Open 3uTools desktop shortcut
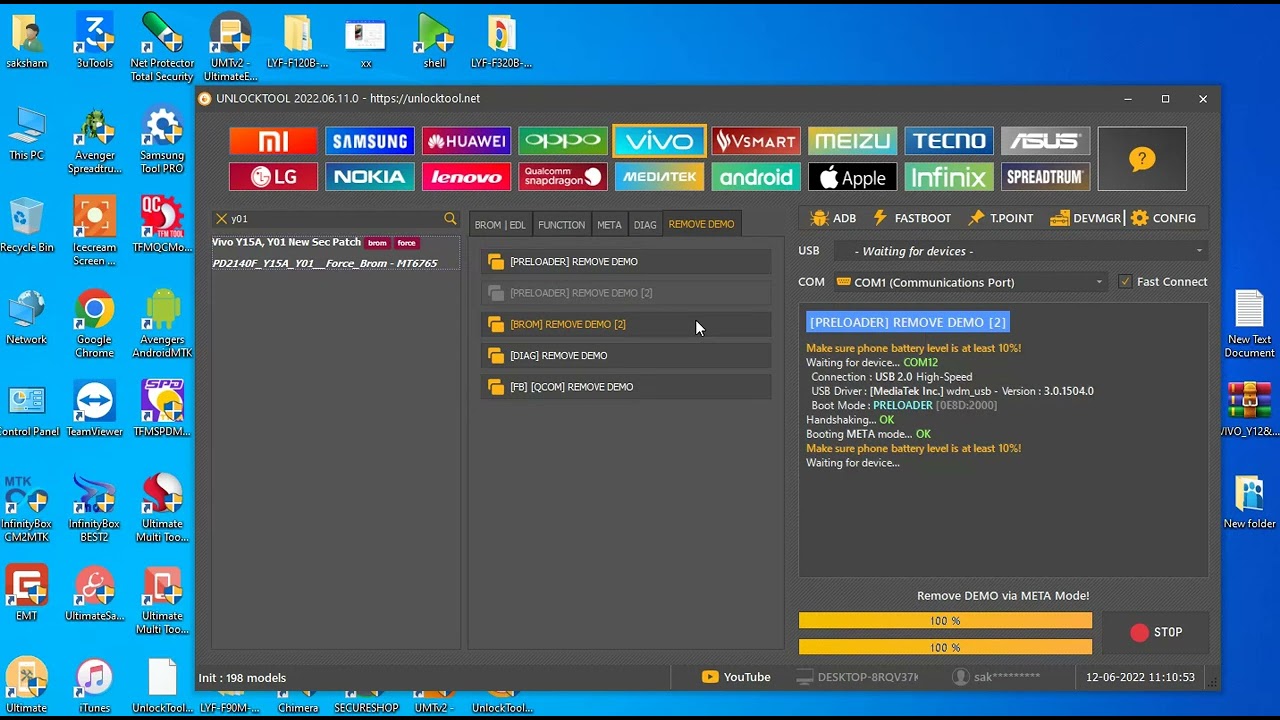Image resolution: width=1280 pixels, height=720 pixels. click(94, 41)
